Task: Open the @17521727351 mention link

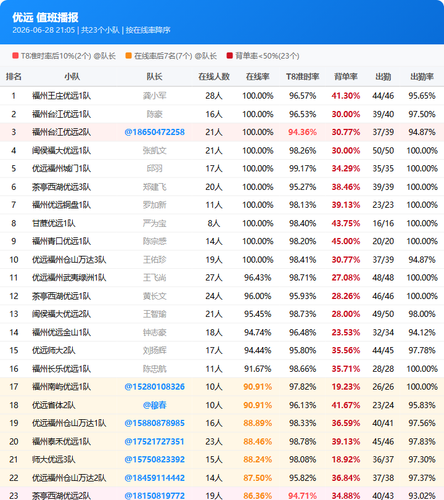Action: point(154,442)
